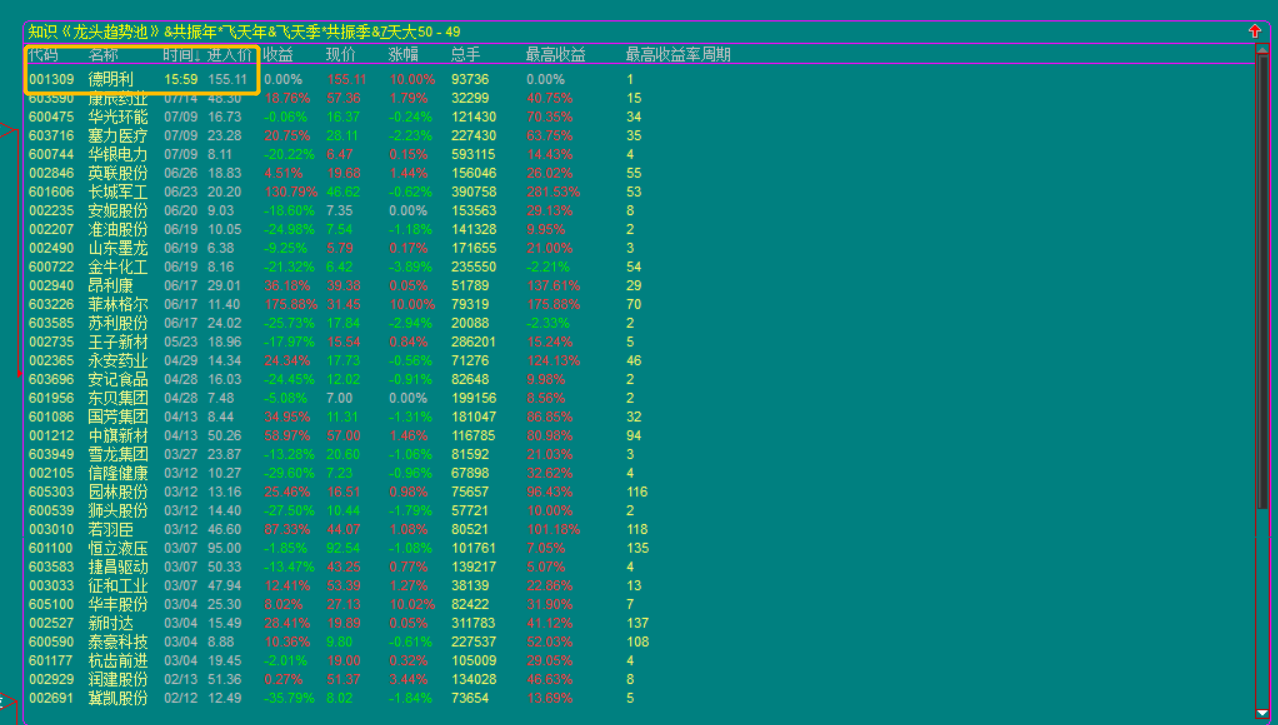Select the 安记食品 stock name
1278x725 pixels.
118,379
